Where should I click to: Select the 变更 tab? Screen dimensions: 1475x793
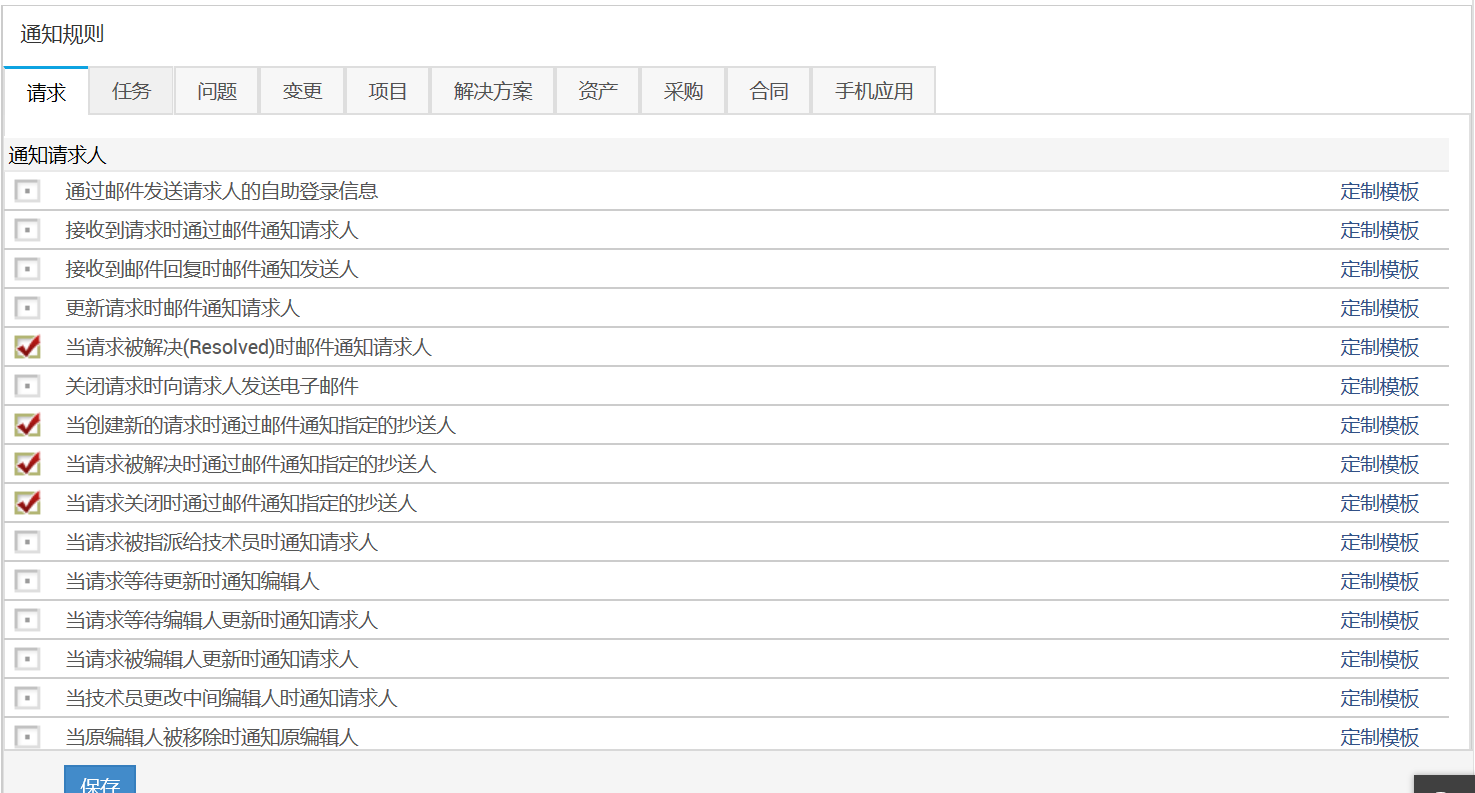(302, 91)
